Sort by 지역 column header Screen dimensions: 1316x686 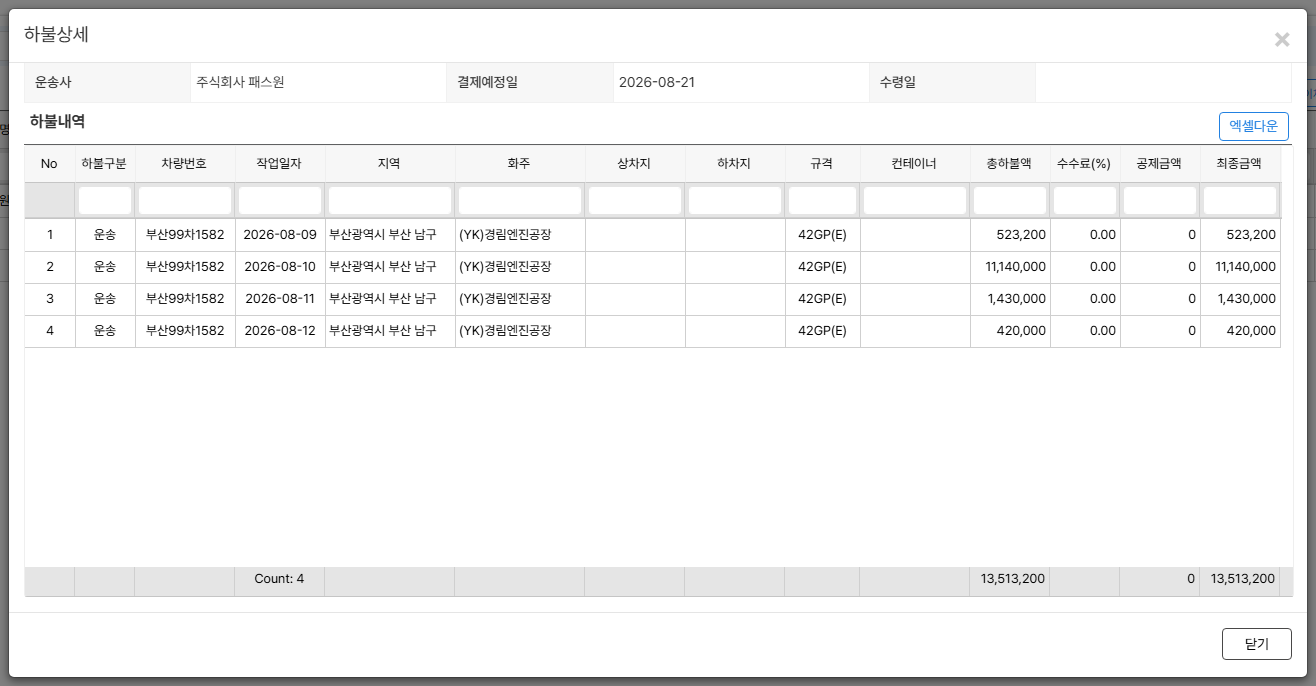click(x=390, y=164)
